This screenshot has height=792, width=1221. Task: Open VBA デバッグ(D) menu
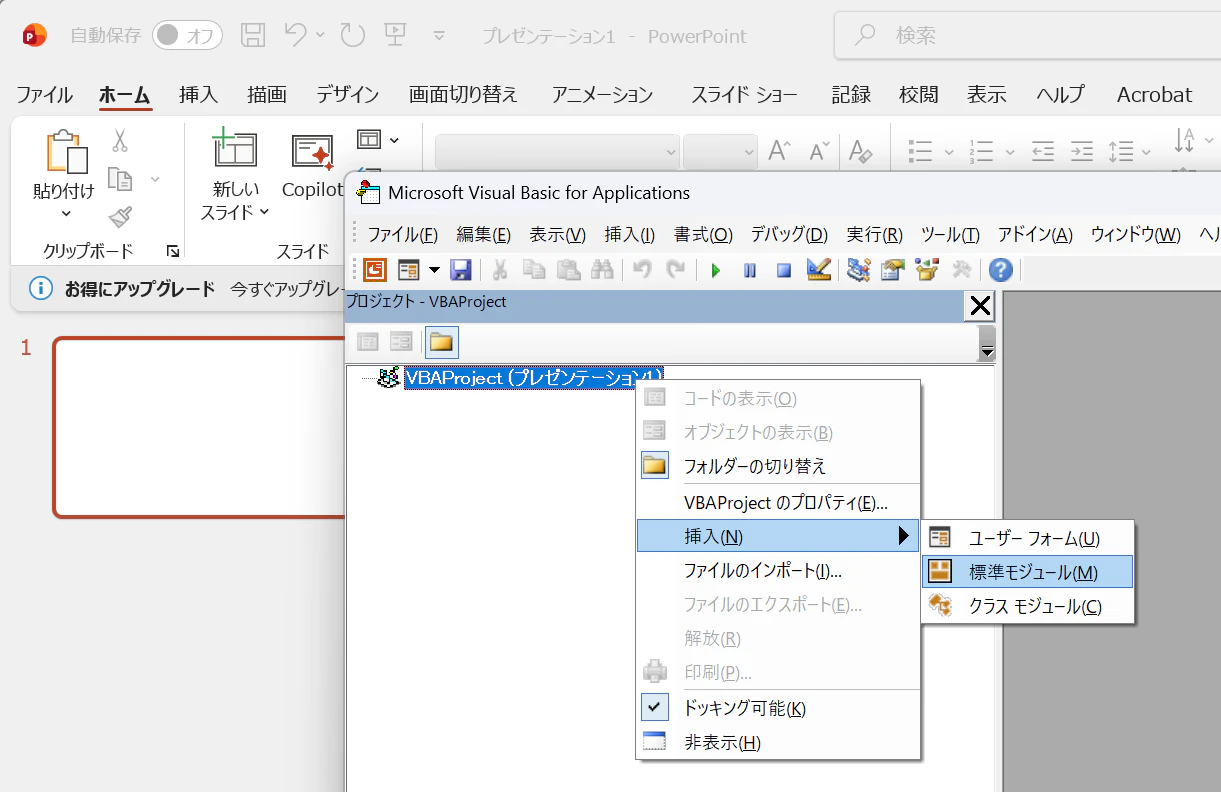(x=790, y=235)
